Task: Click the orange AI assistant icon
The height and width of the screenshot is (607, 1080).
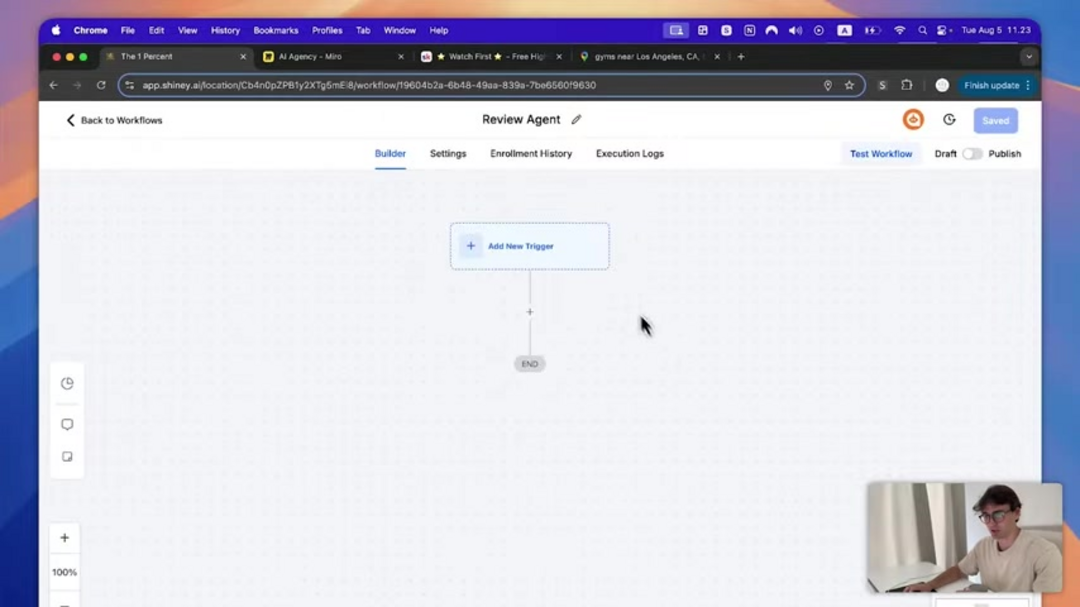Action: click(x=913, y=120)
